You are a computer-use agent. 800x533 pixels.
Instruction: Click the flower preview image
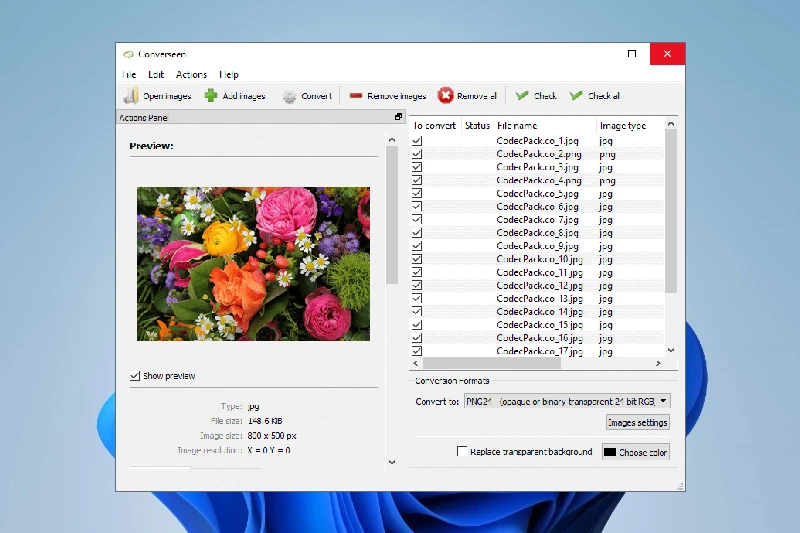(x=253, y=264)
